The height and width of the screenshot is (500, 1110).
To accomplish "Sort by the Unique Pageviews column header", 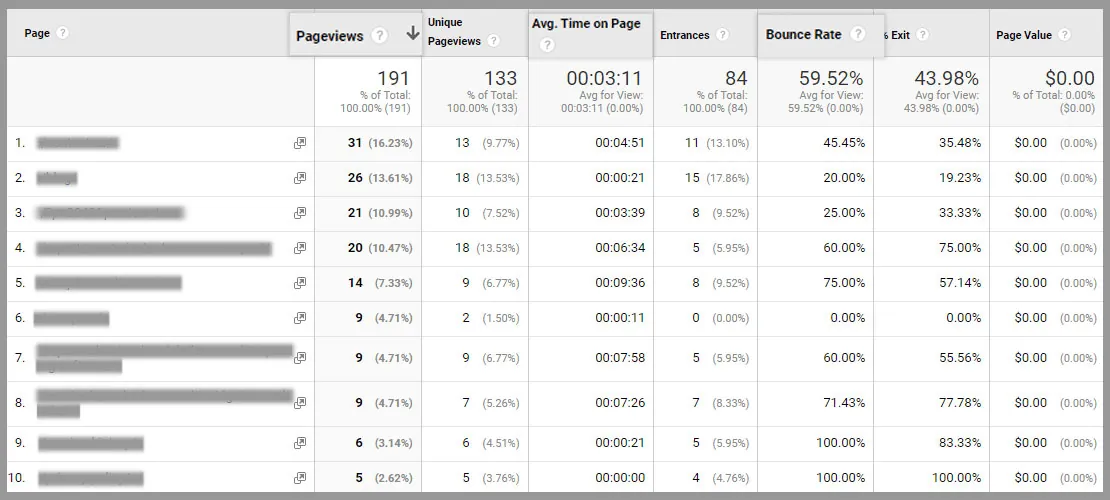I will (x=454, y=32).
